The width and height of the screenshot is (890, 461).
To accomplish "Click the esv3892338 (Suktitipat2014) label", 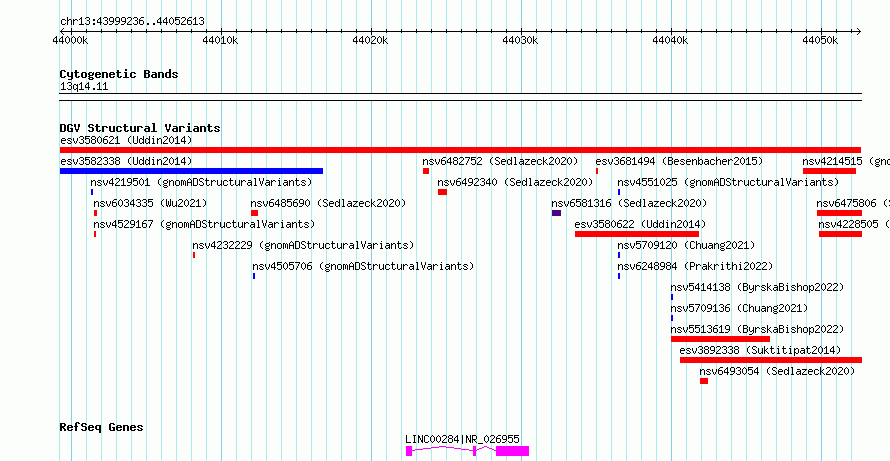I will (760, 350).
